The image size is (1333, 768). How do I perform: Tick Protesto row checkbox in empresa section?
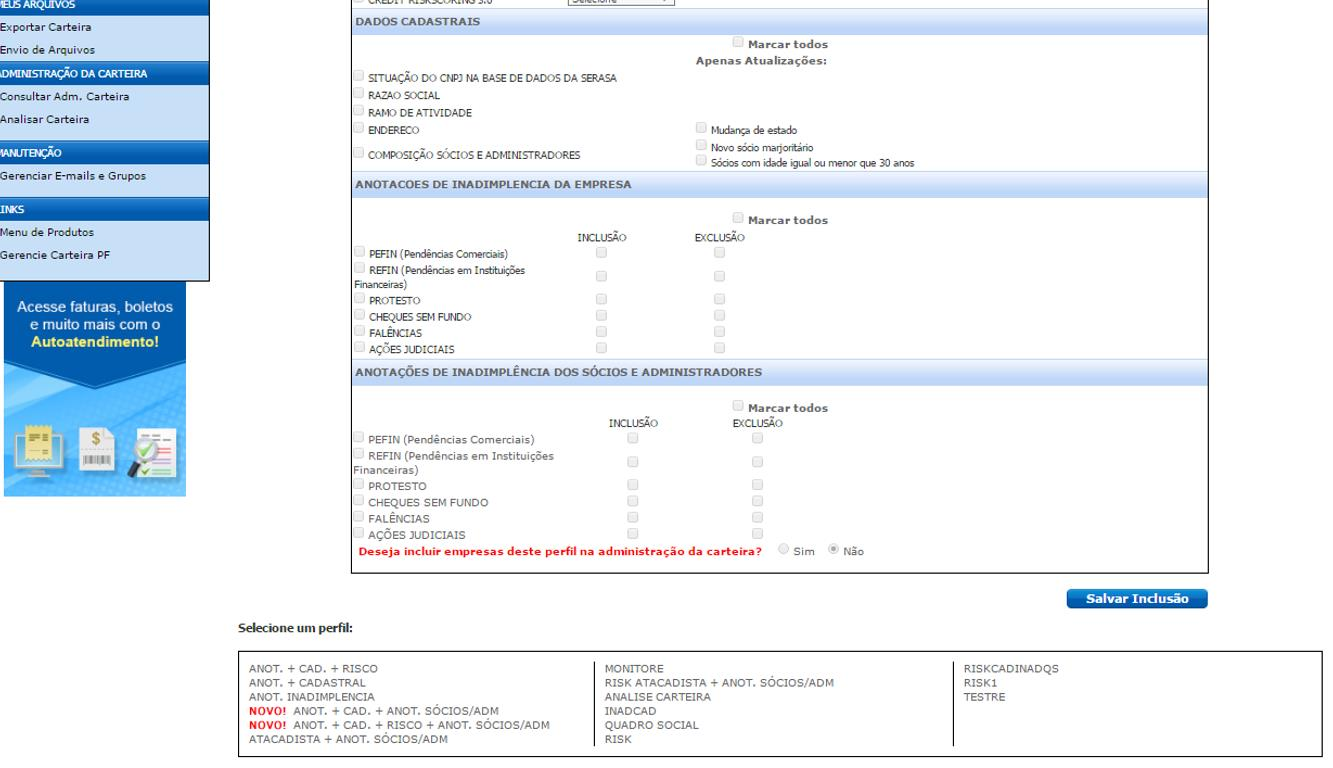pyautogui.click(x=360, y=299)
